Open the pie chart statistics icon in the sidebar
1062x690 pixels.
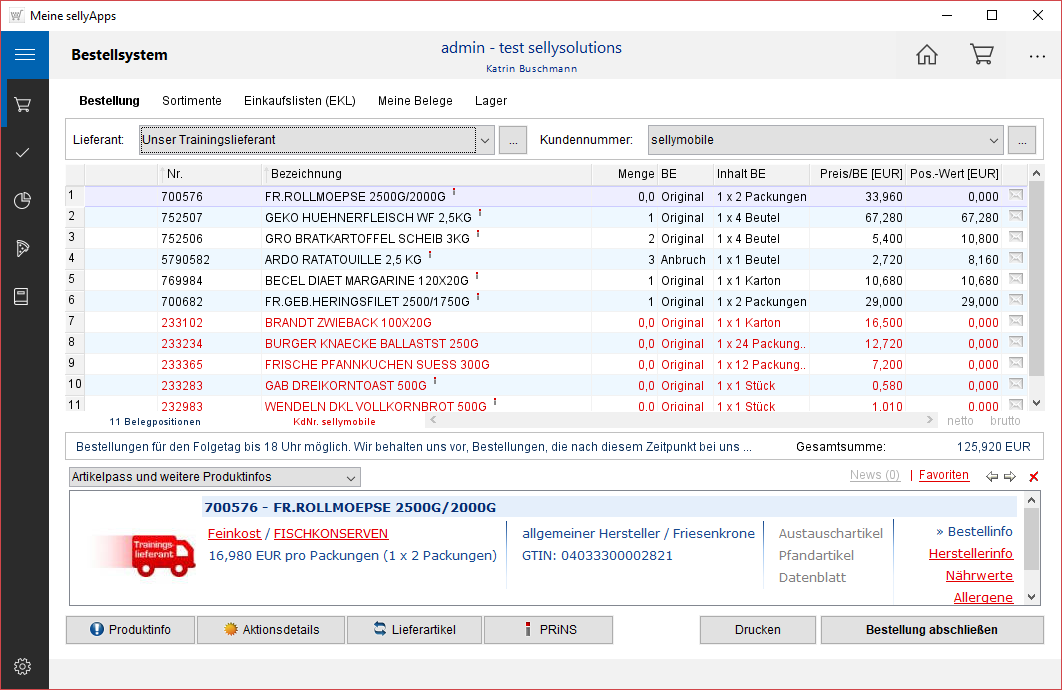[24, 201]
